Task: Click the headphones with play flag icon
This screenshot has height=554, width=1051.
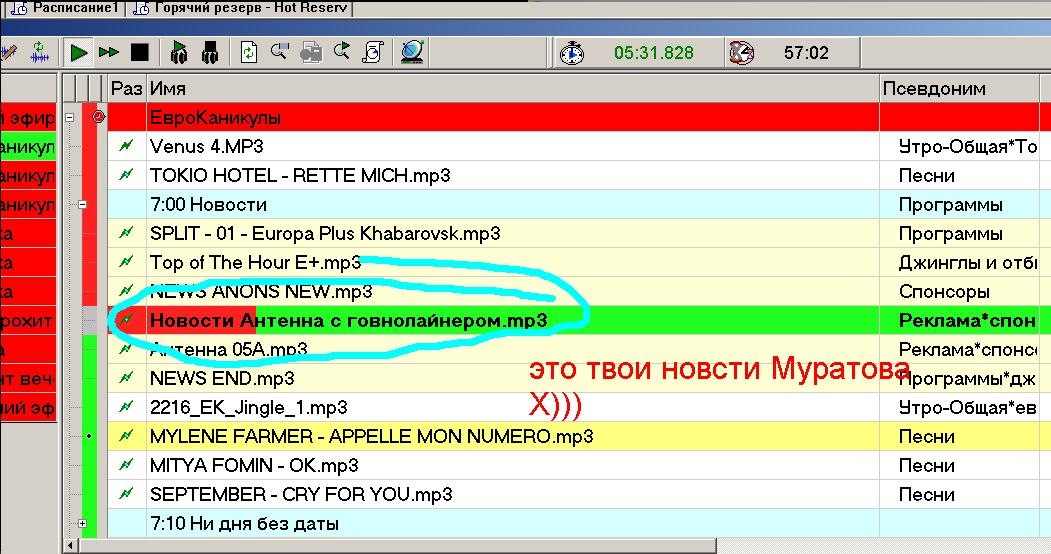Action: (x=180, y=52)
